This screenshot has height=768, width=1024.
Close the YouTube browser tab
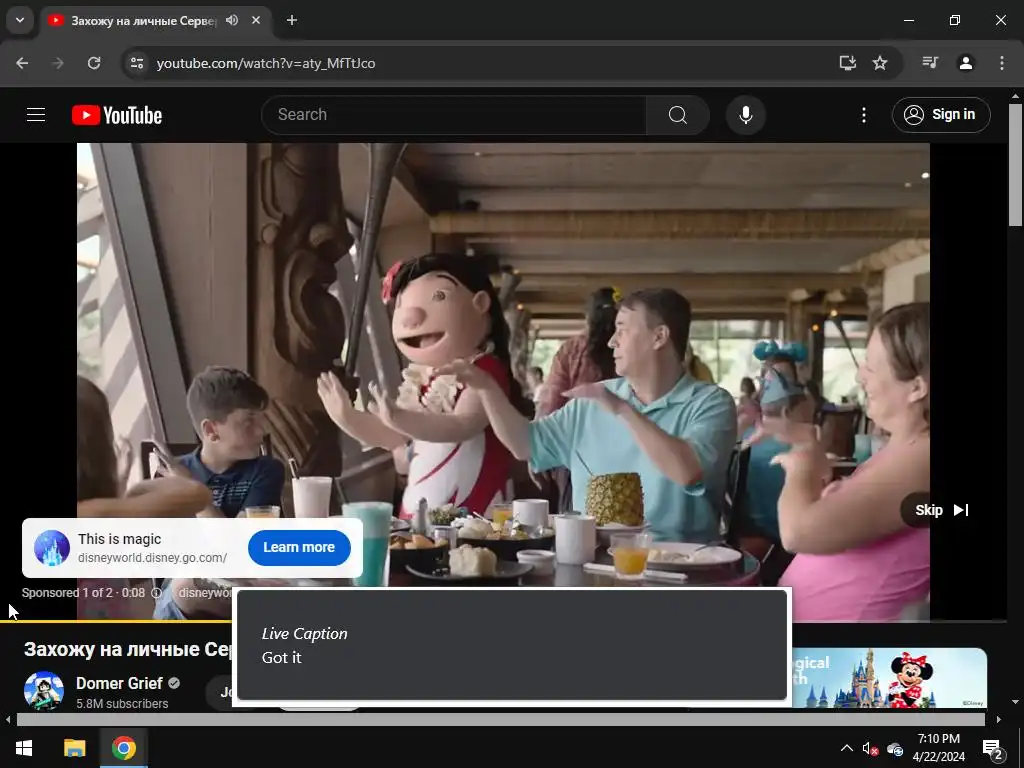click(256, 20)
